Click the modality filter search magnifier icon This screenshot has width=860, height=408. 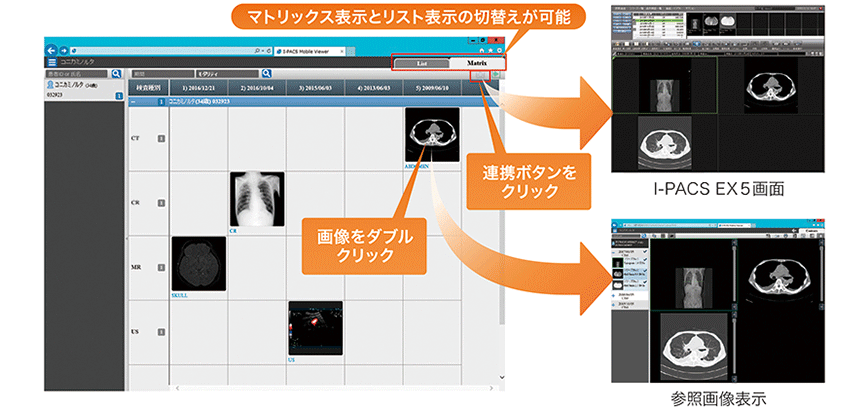coord(267,74)
